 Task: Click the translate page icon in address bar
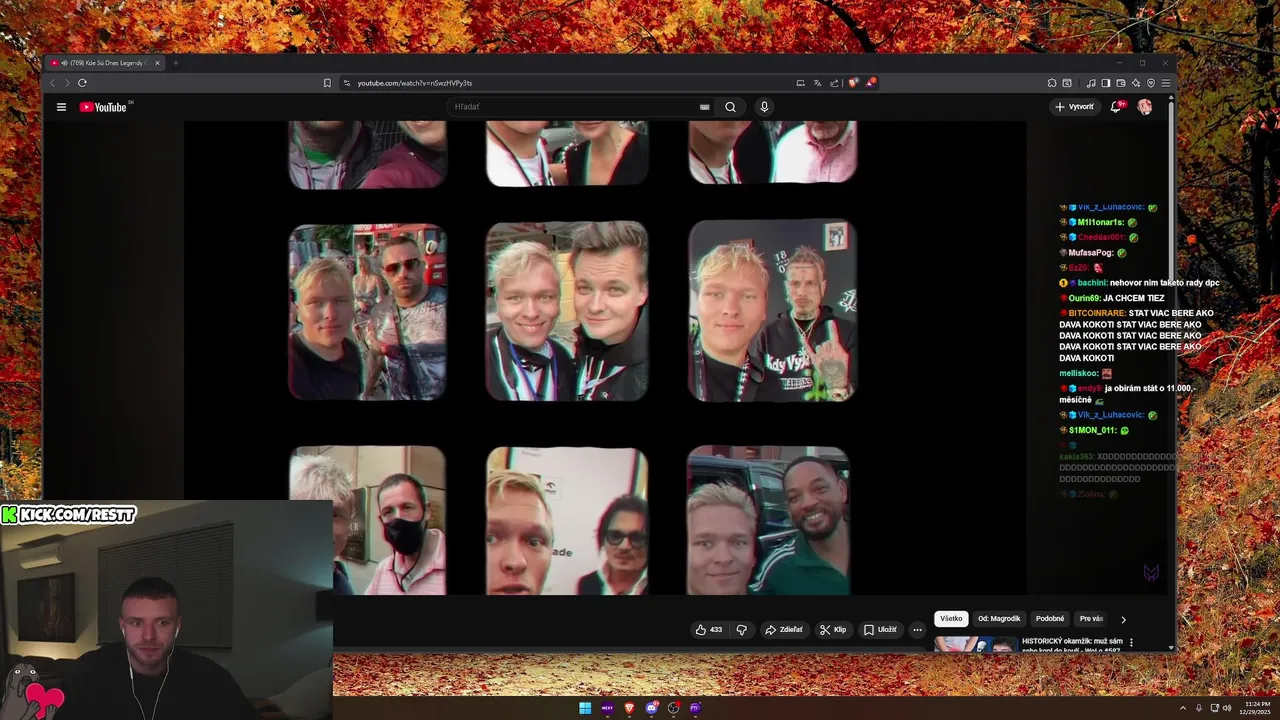817,83
